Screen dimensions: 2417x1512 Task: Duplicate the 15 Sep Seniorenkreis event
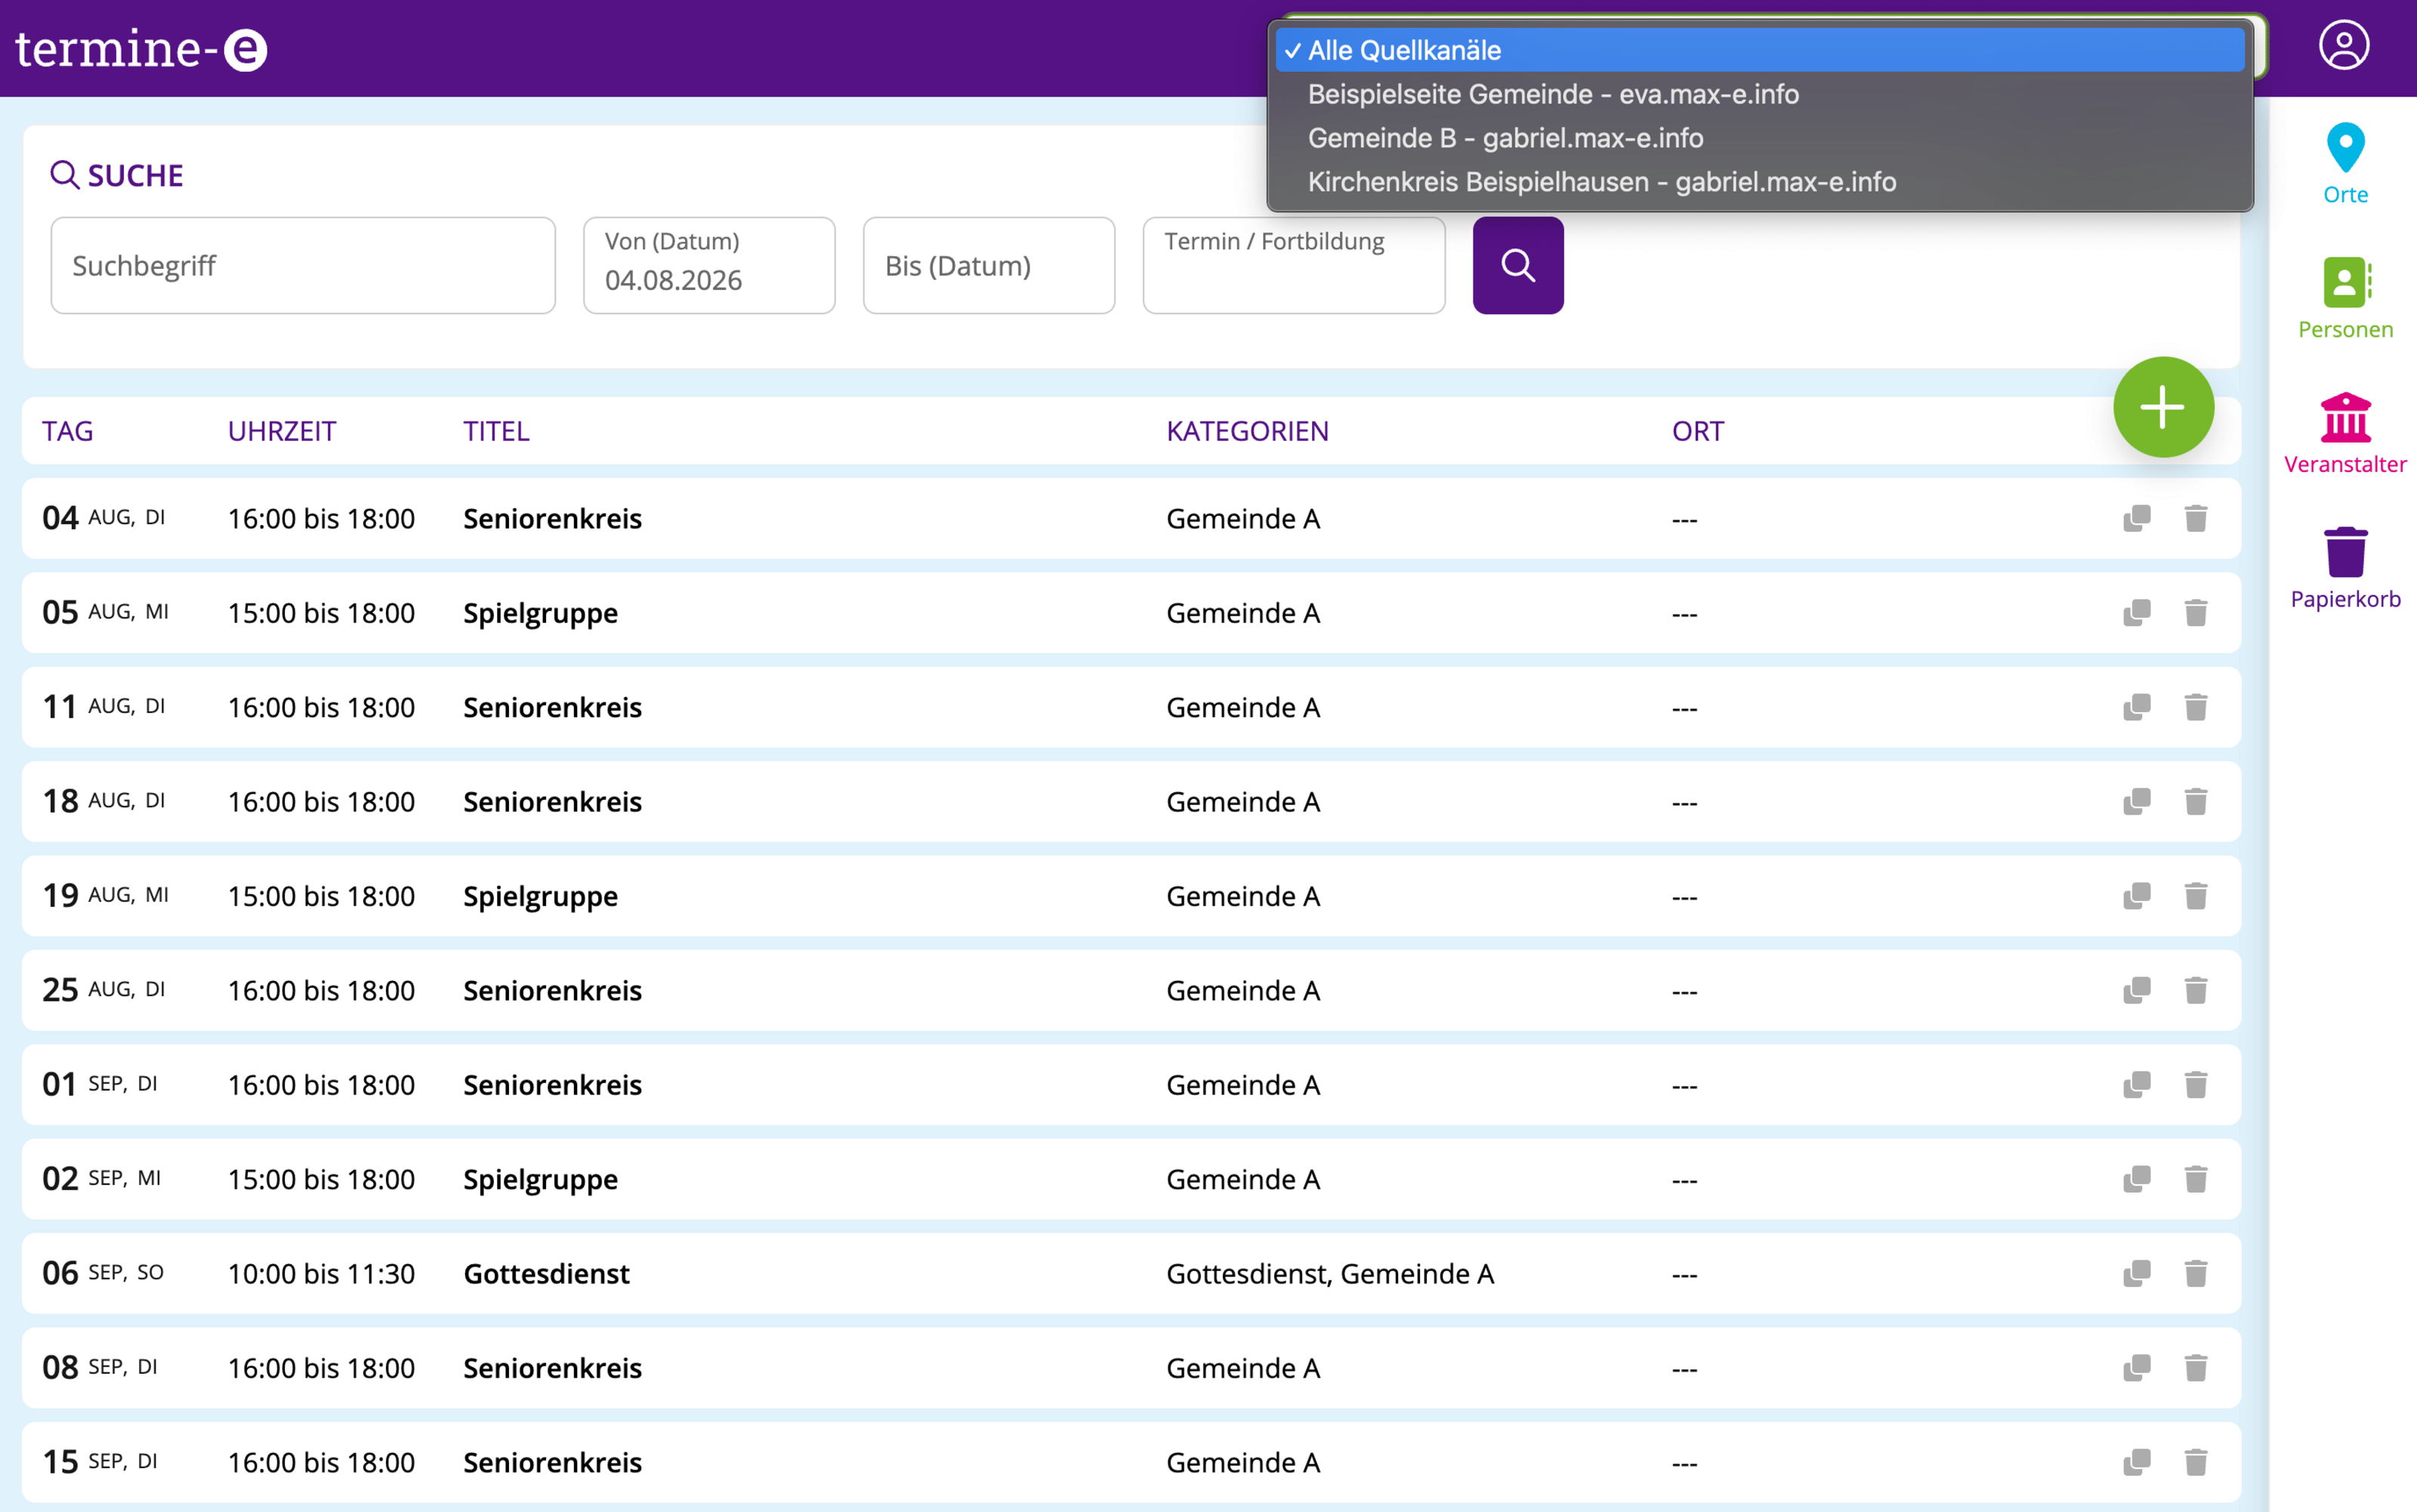pos(2137,1462)
